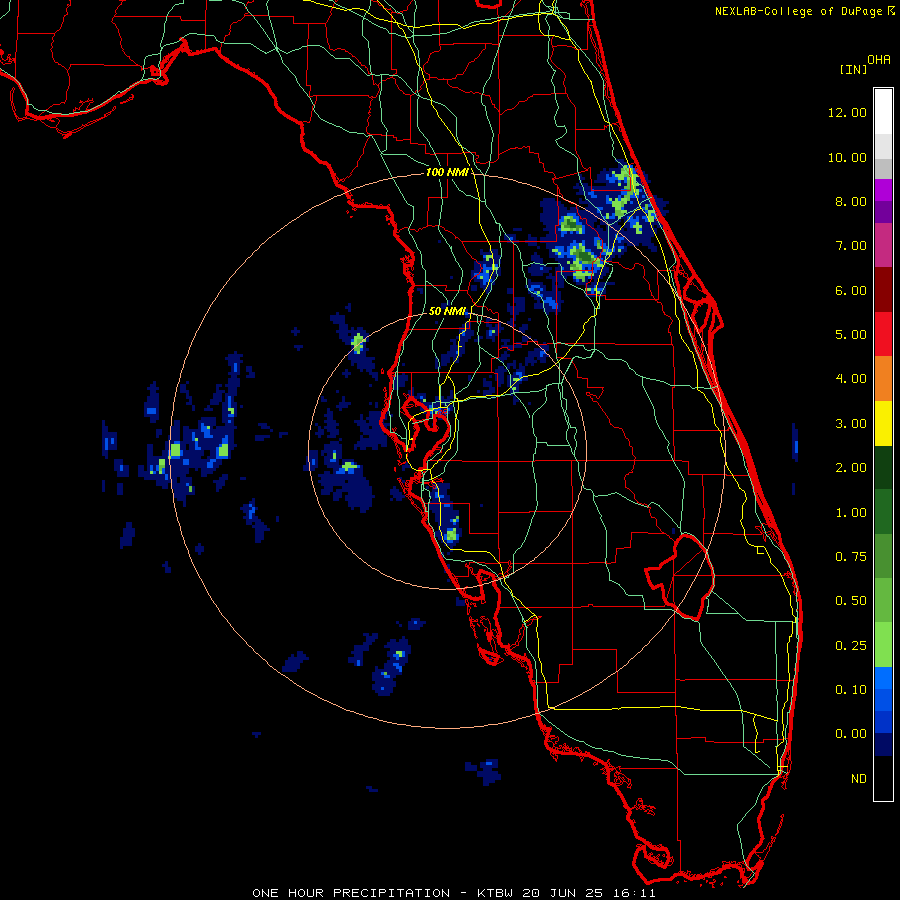Viewport: 900px width, 900px height.
Task: Click the 5.00 legend value
Action: [851, 335]
